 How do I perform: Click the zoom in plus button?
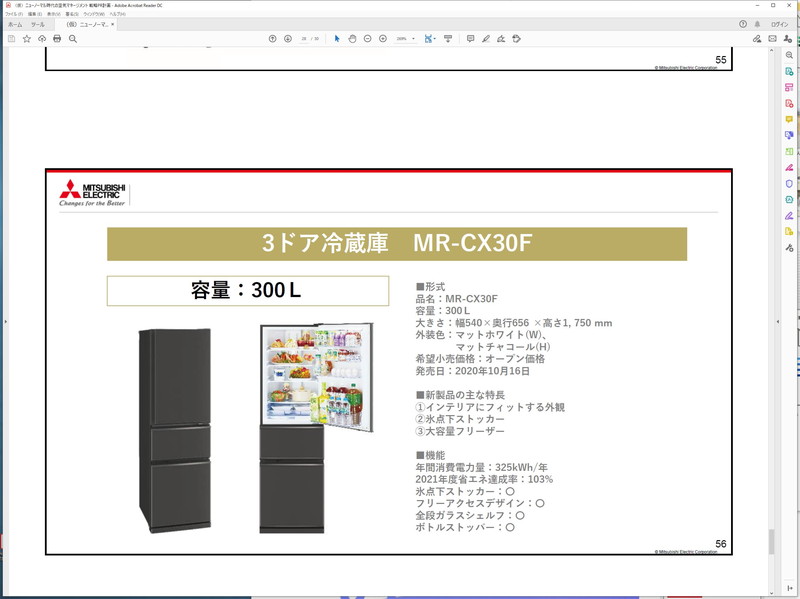tap(383, 38)
